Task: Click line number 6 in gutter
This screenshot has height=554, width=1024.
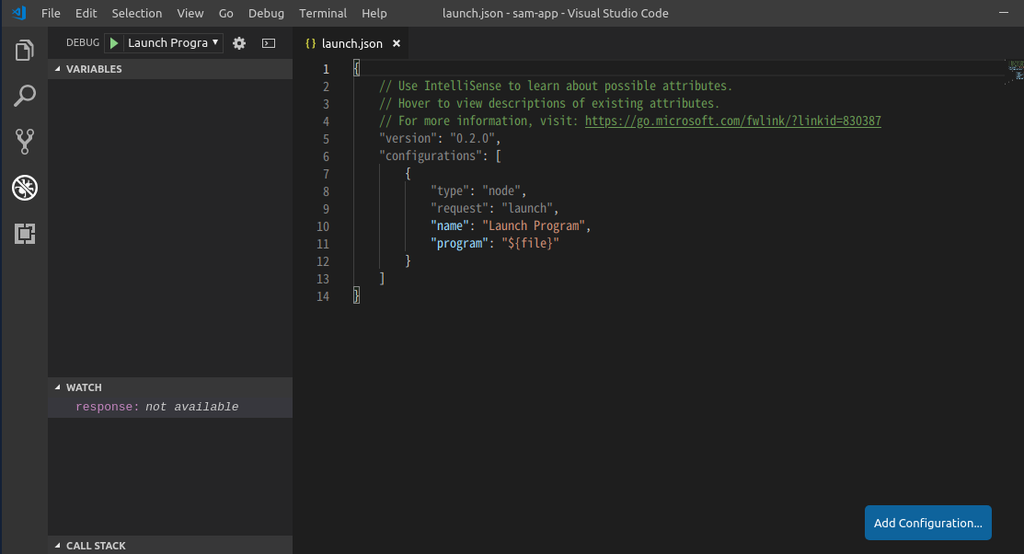Action: pos(326,156)
